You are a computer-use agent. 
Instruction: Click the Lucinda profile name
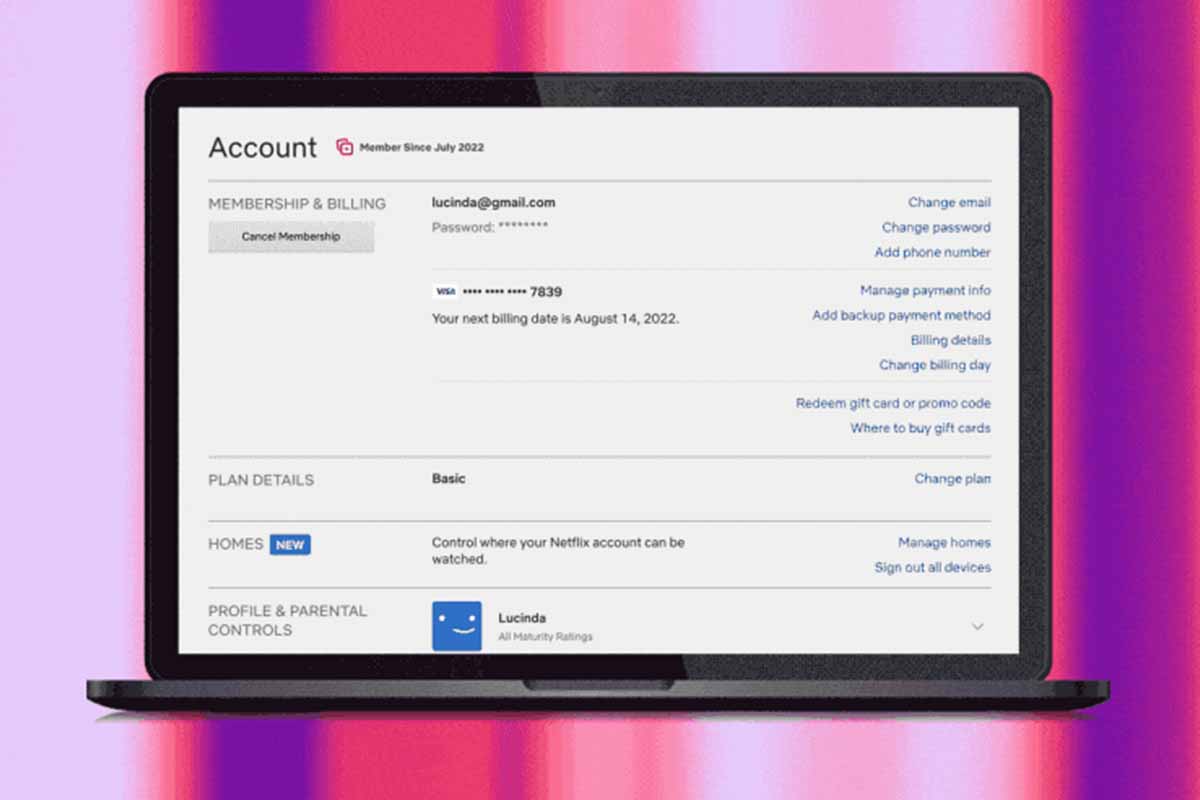522,618
